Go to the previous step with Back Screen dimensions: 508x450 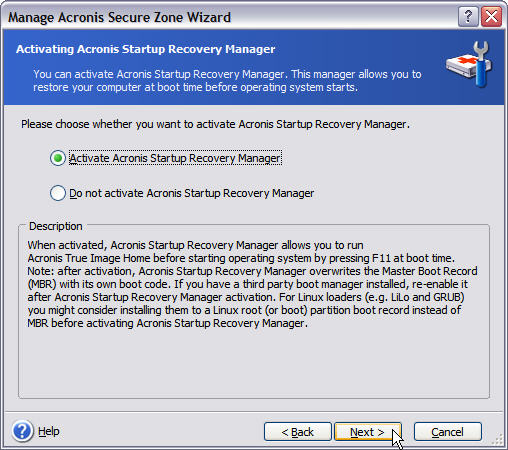298,432
